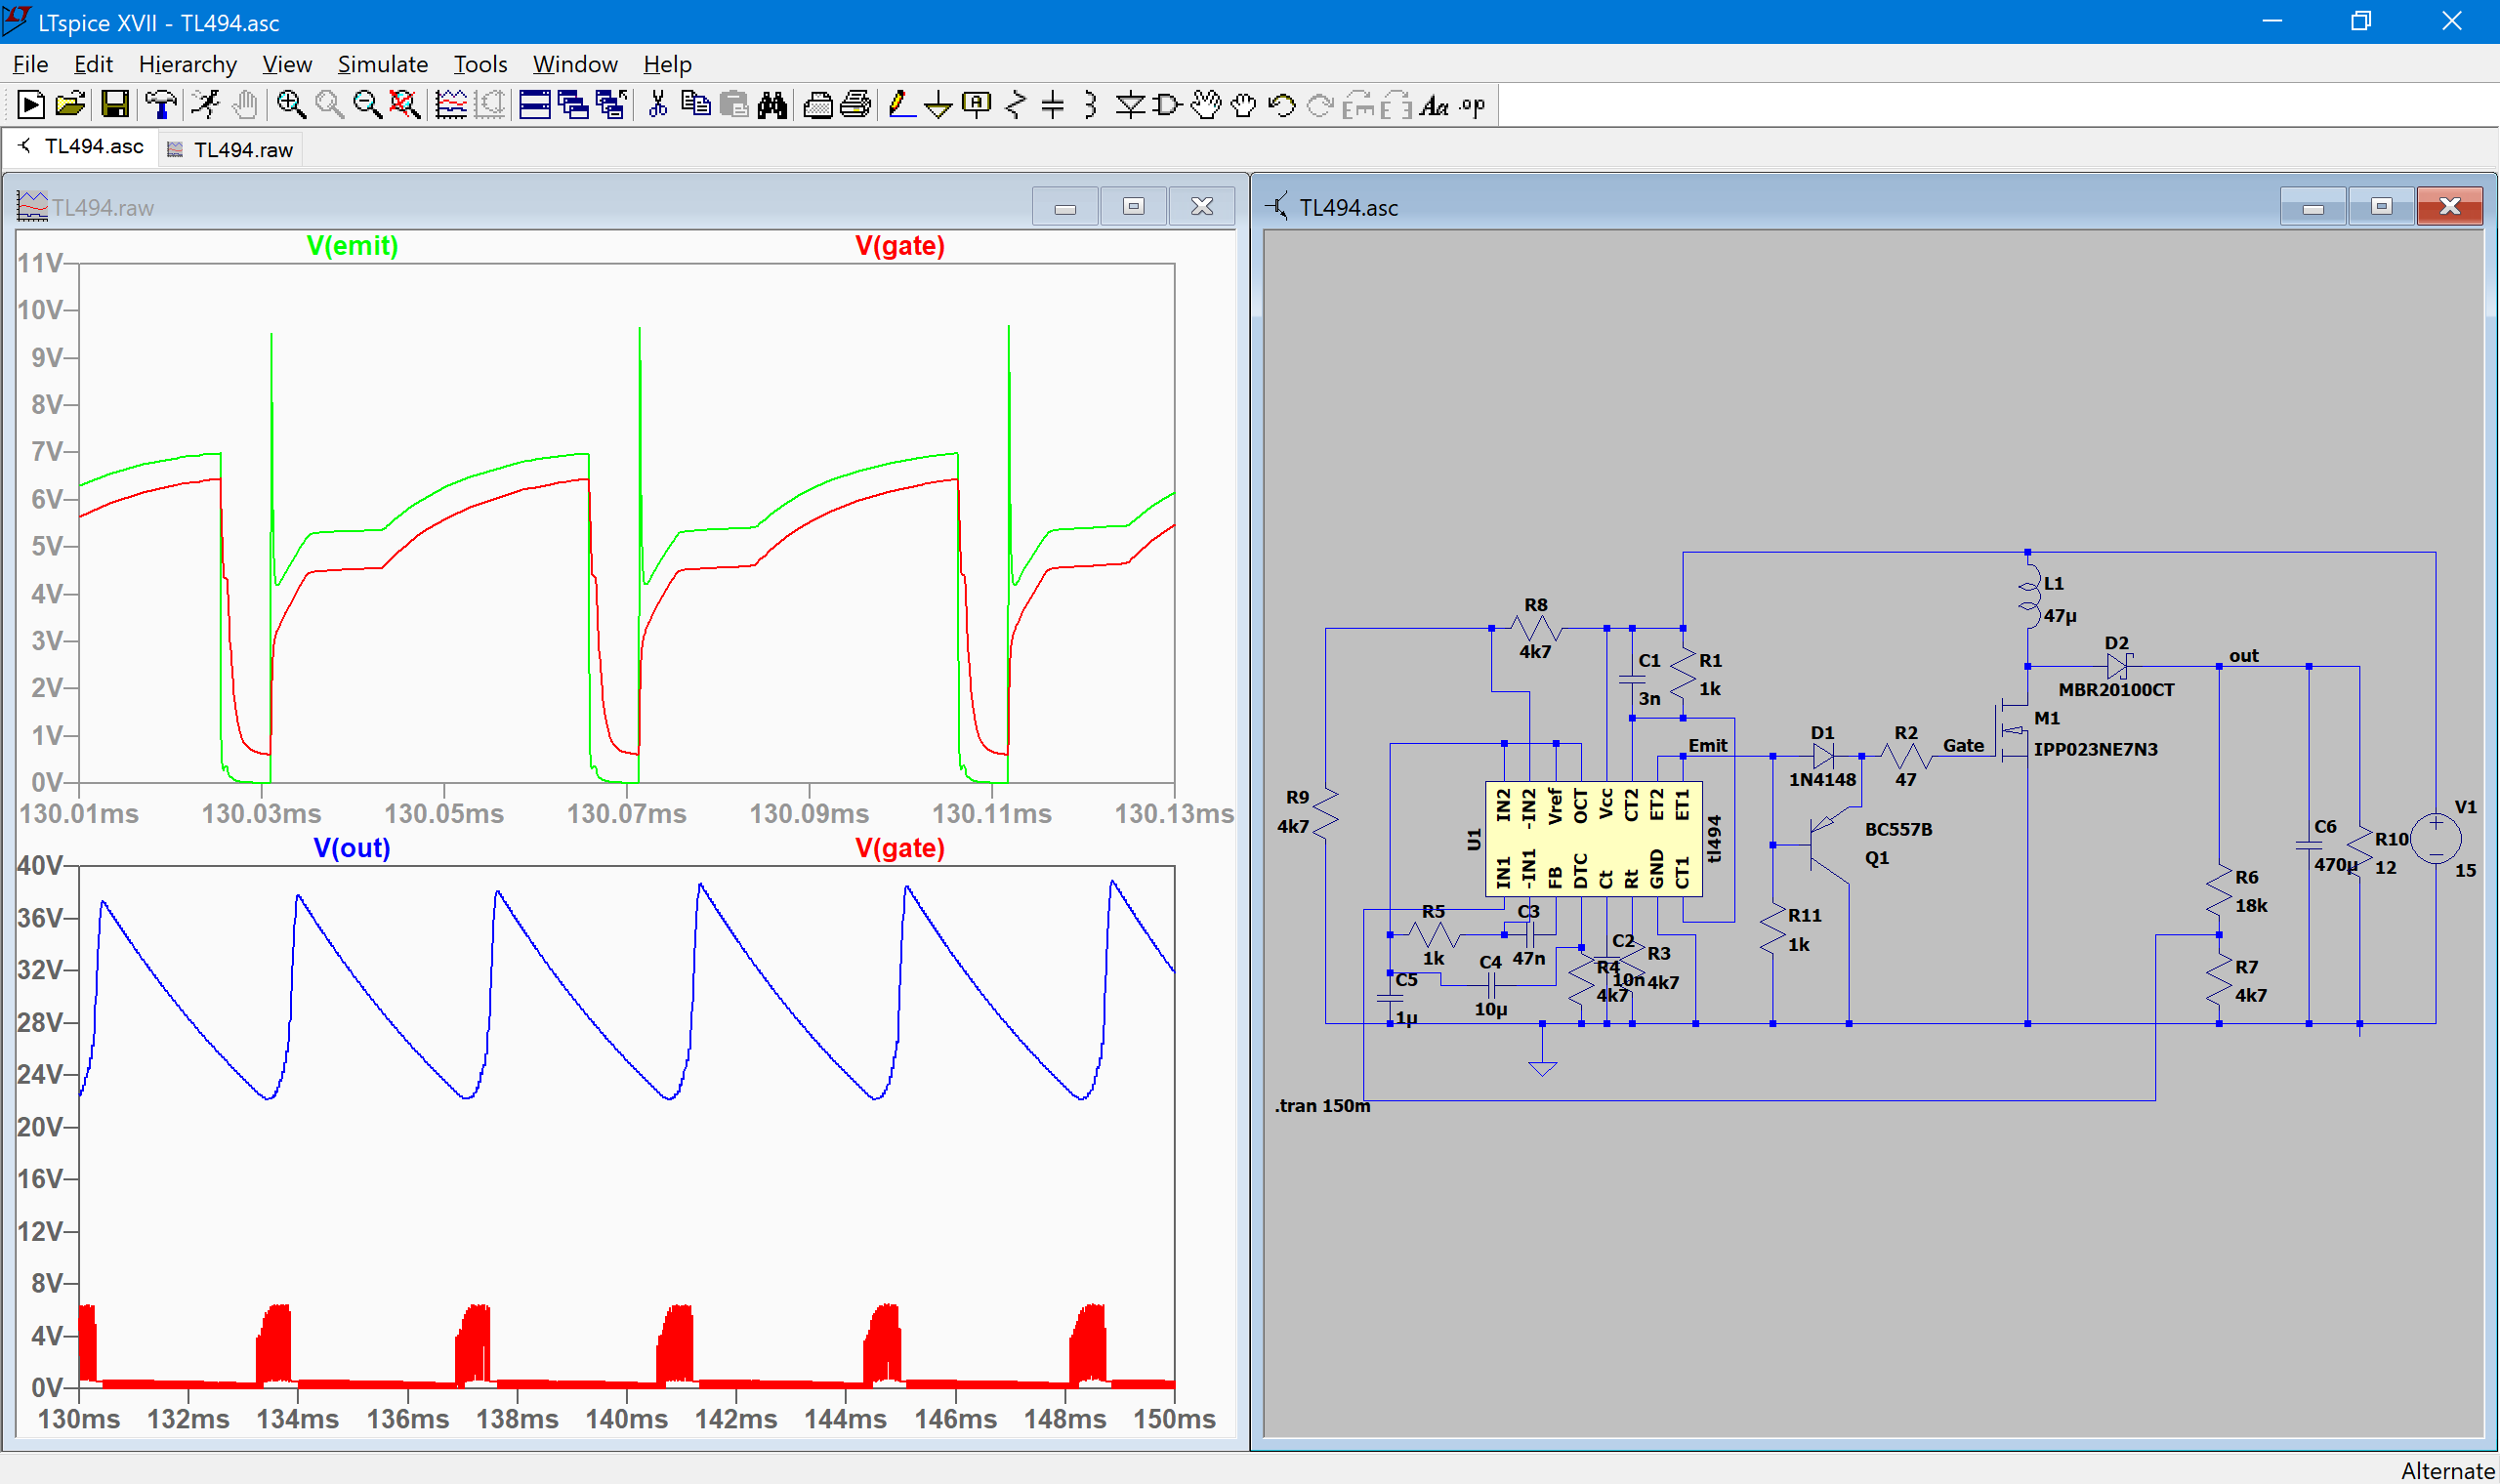Click the 'out' net label
This screenshot has height=1484, width=2500.
2243,656
